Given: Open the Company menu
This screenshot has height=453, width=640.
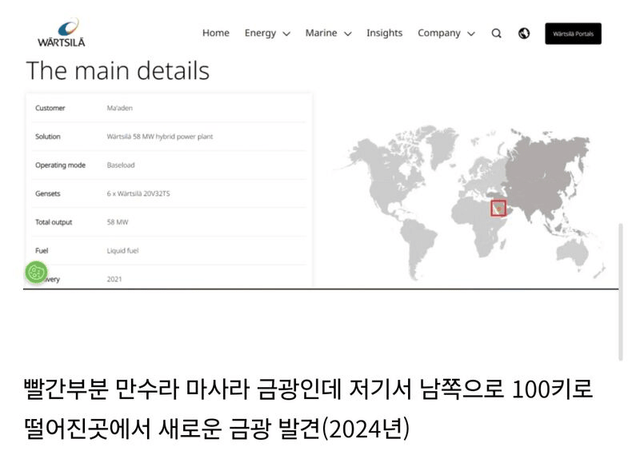Looking at the screenshot, I should [x=439, y=33].
